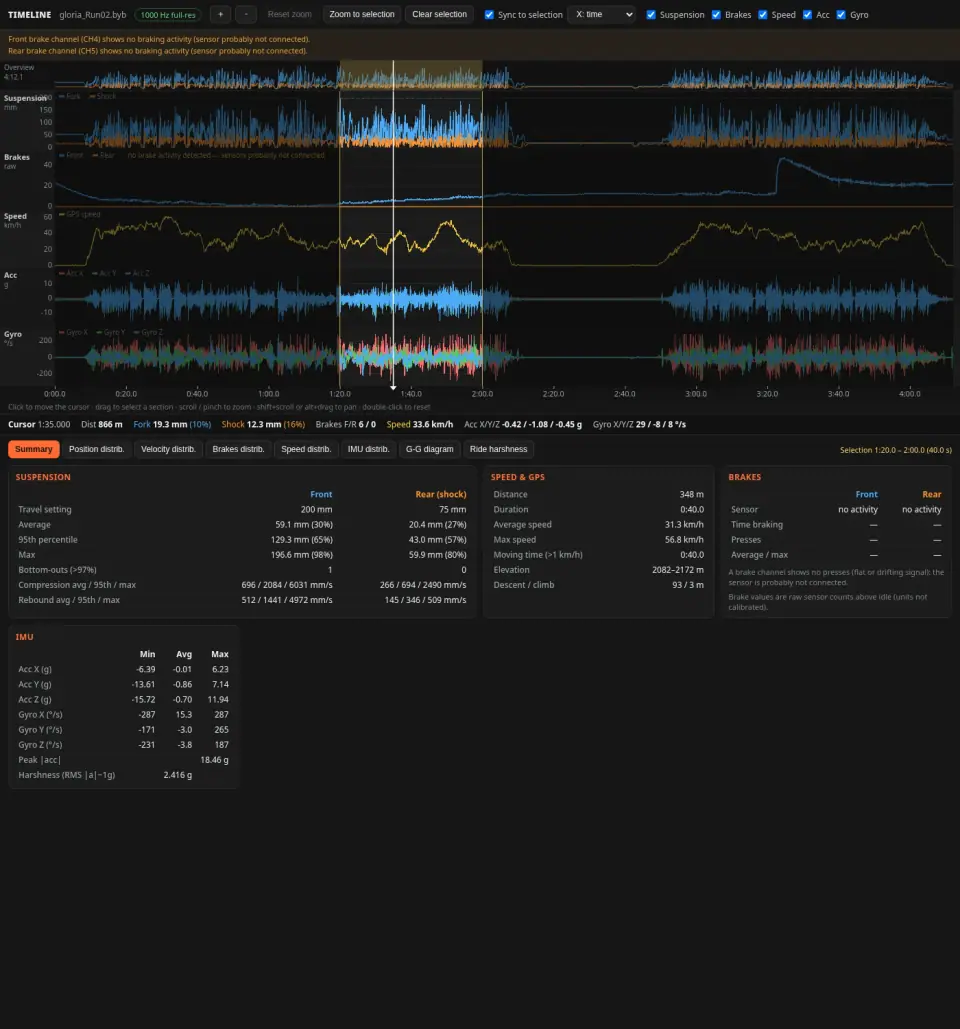Uncheck the Brakes channel checkbox

(716, 14)
